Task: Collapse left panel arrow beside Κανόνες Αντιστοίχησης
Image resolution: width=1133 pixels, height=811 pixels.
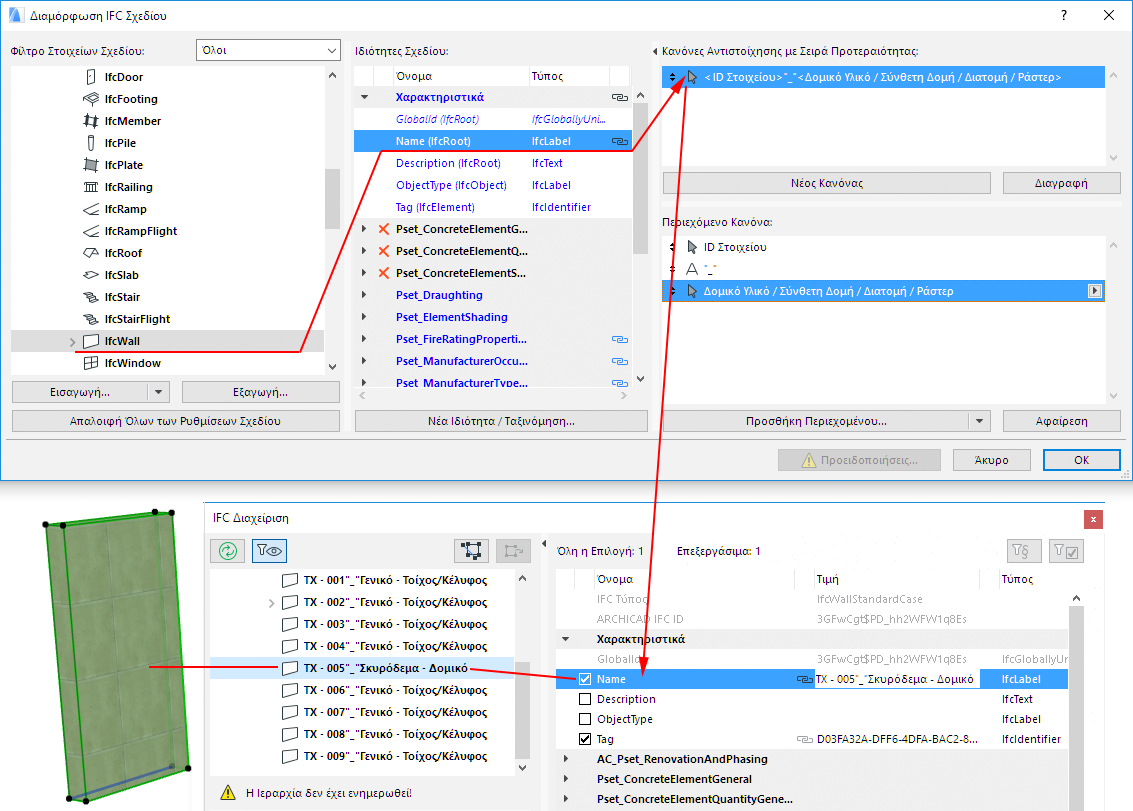Action: pyautogui.click(x=655, y=52)
